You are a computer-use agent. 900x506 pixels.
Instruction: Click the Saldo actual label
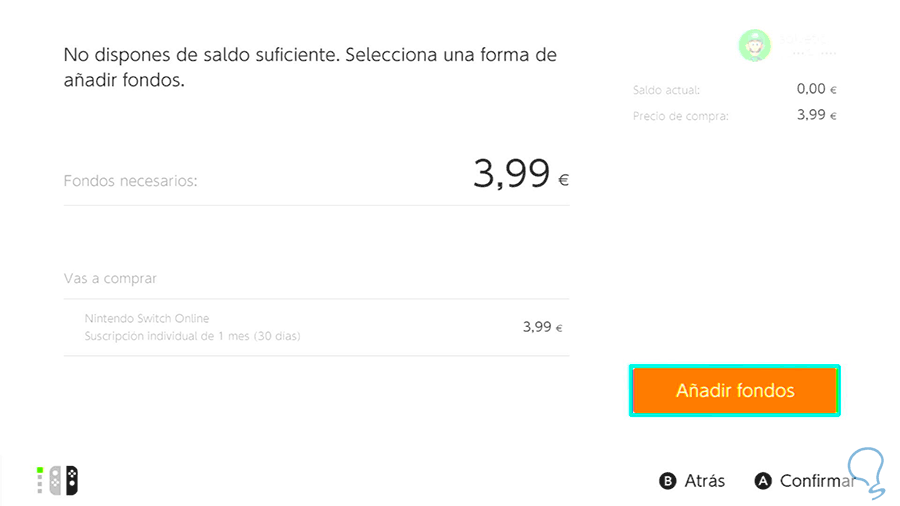tap(667, 91)
